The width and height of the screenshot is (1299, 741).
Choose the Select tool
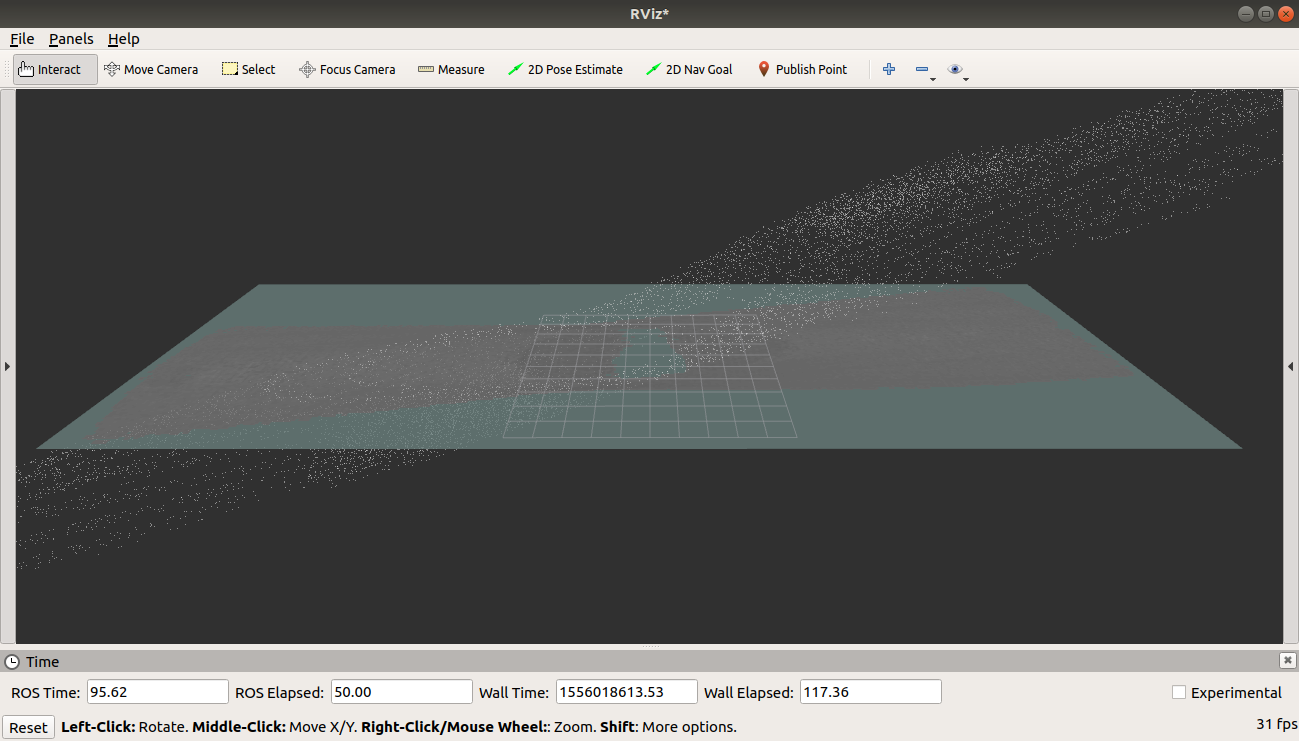(x=248, y=69)
